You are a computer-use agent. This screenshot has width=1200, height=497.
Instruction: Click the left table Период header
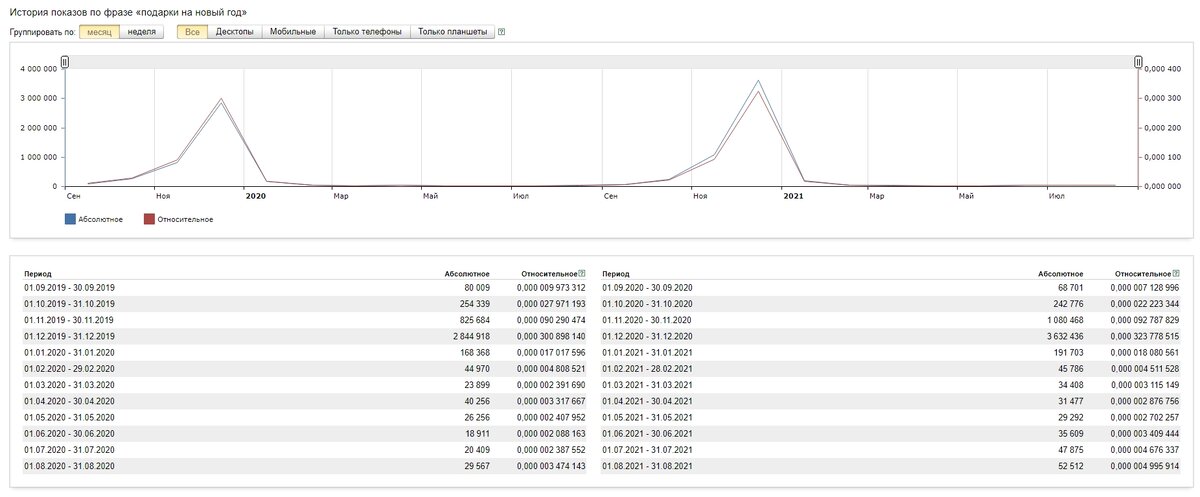[38, 273]
